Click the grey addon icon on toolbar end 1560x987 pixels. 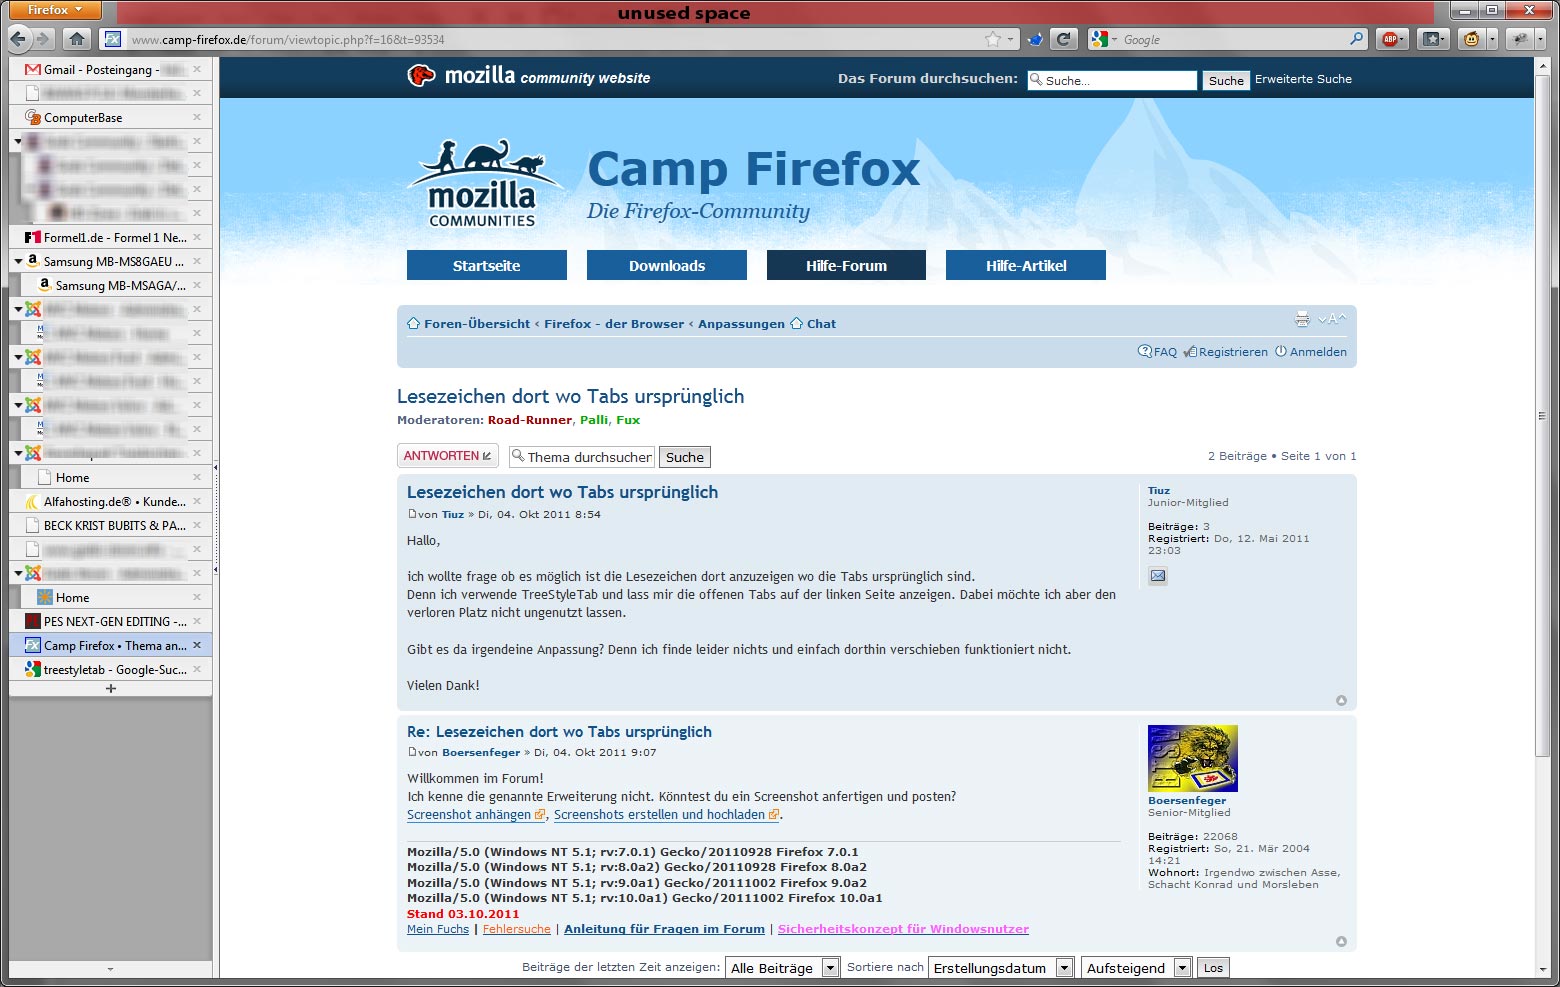coord(1520,39)
